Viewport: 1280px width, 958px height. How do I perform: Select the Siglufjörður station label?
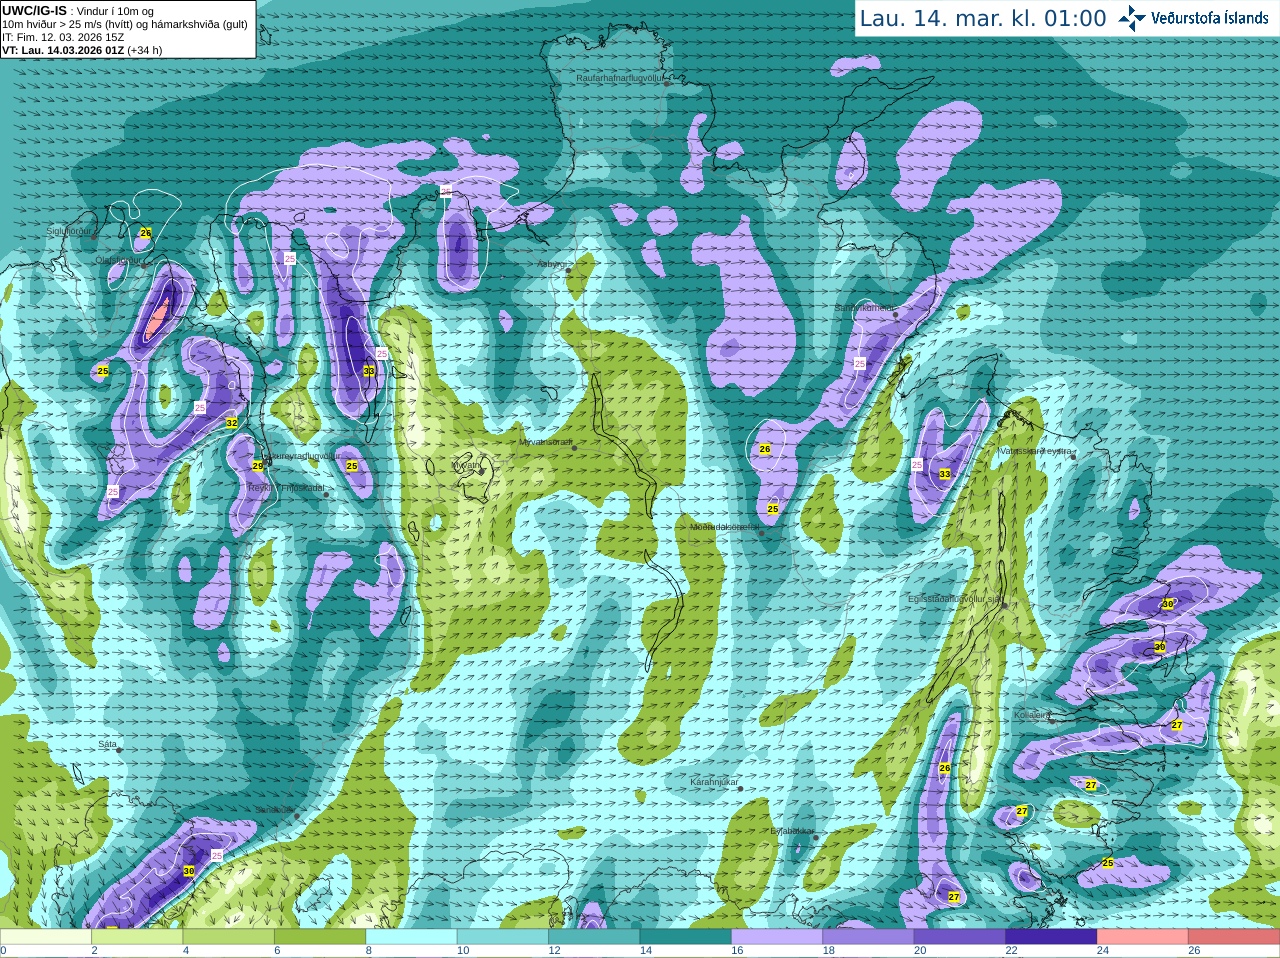point(69,231)
